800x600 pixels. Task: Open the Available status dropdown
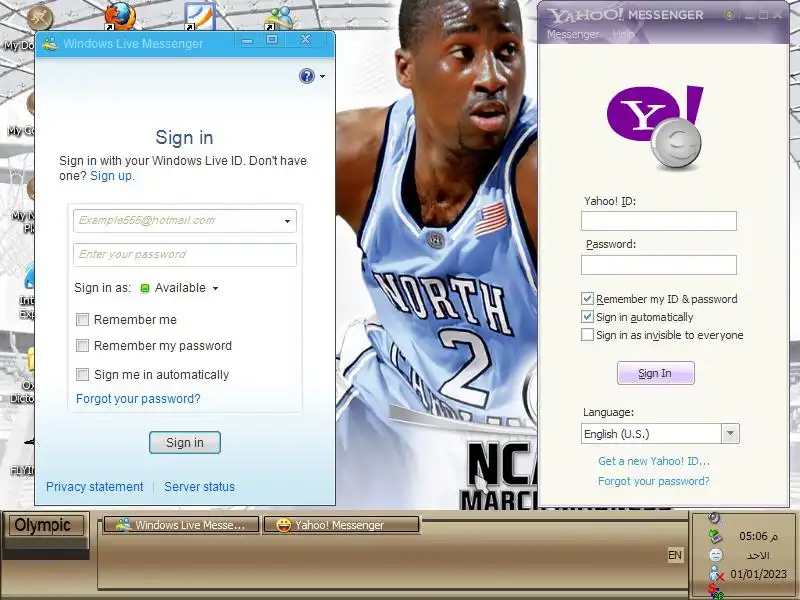point(215,288)
